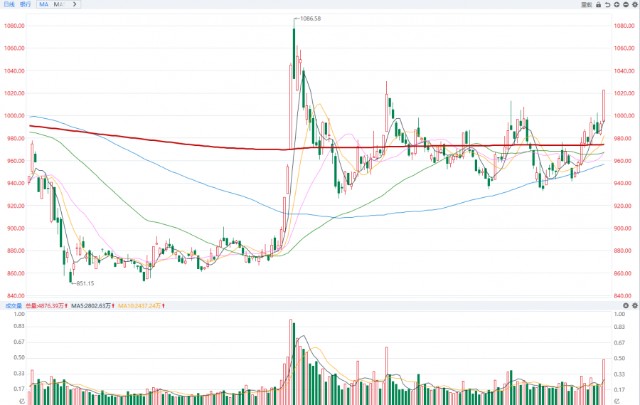
Task: Select the 日线 period label
Action: pos(8,5)
